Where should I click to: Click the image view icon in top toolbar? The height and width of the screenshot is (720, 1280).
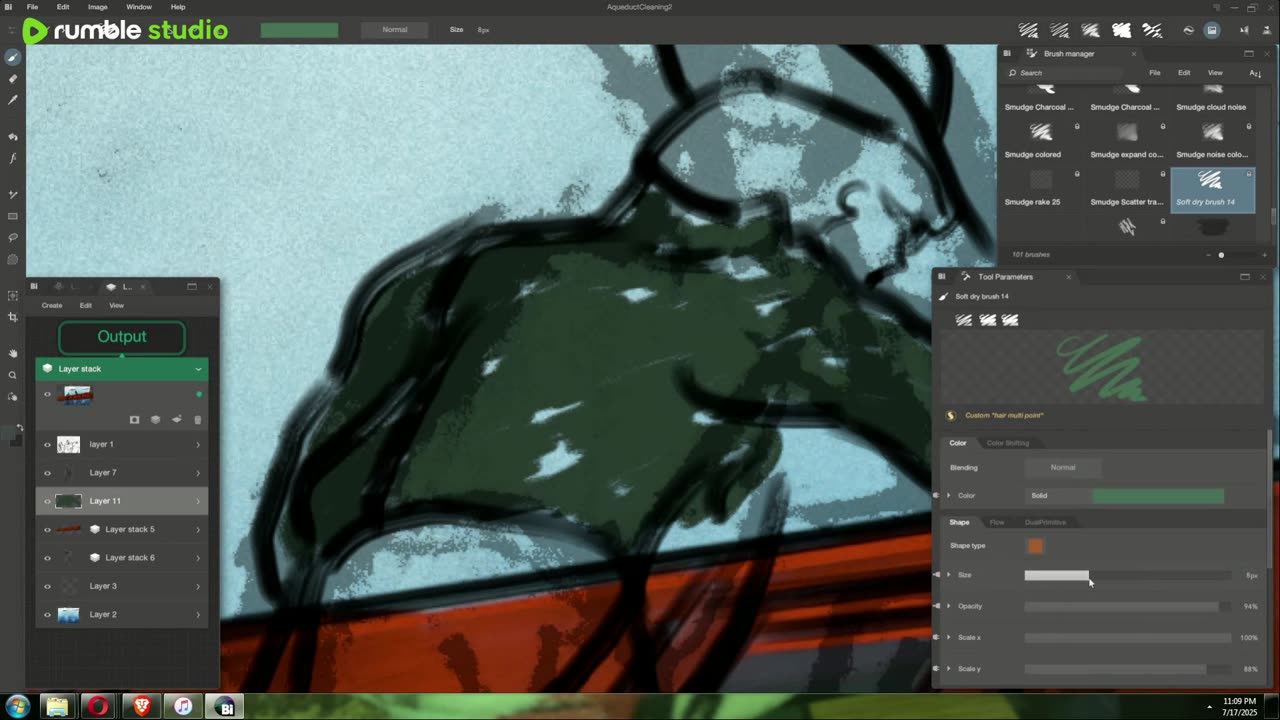pos(1212,30)
